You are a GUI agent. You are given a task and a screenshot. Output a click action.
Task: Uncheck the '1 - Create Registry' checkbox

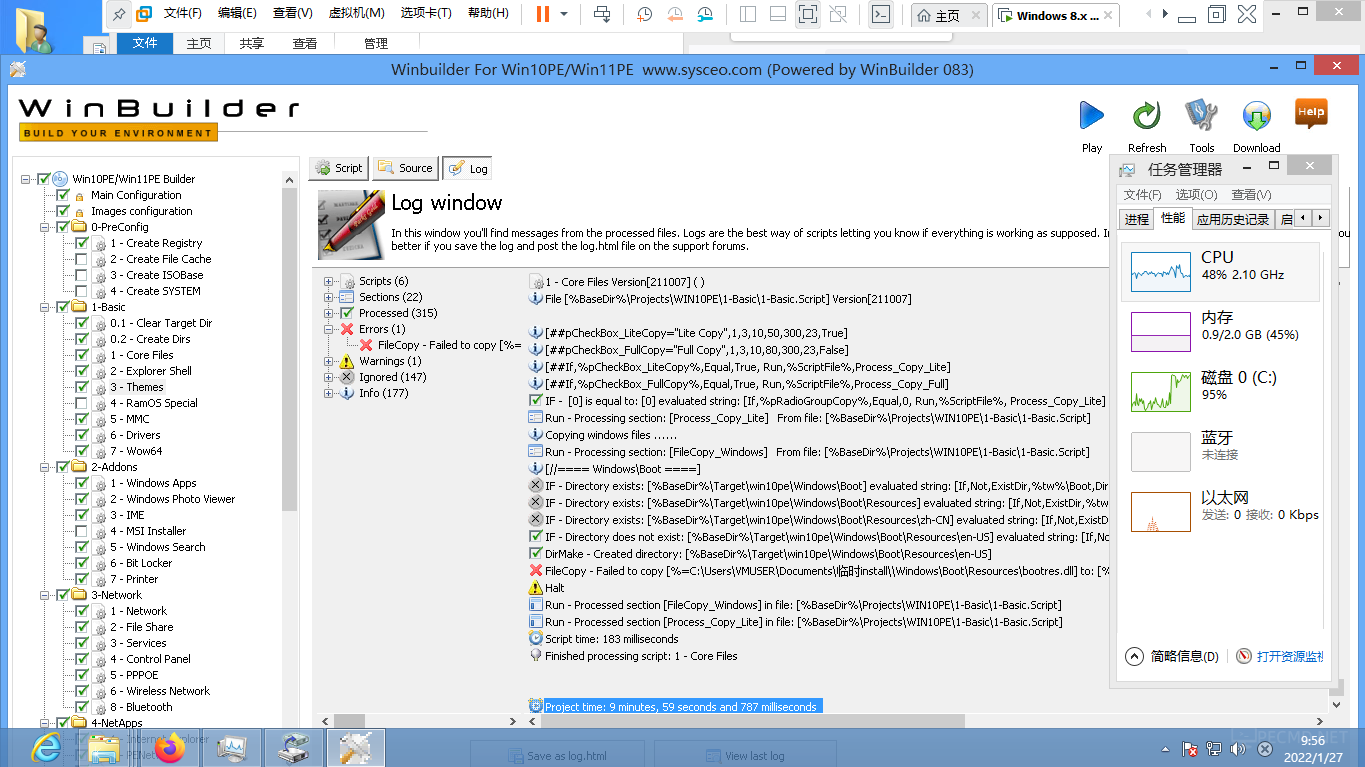pos(82,243)
